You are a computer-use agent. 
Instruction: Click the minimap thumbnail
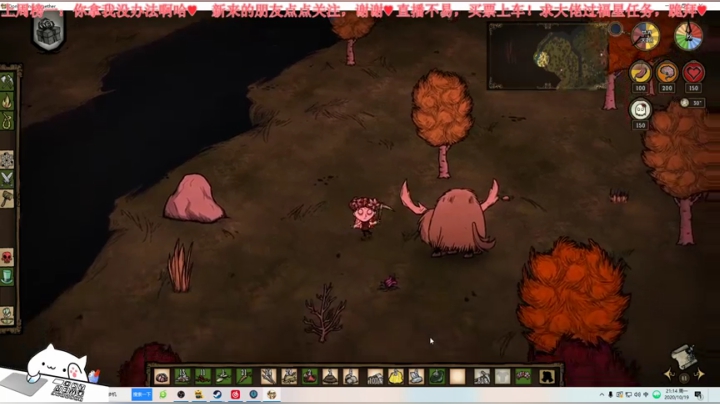tap(547, 56)
